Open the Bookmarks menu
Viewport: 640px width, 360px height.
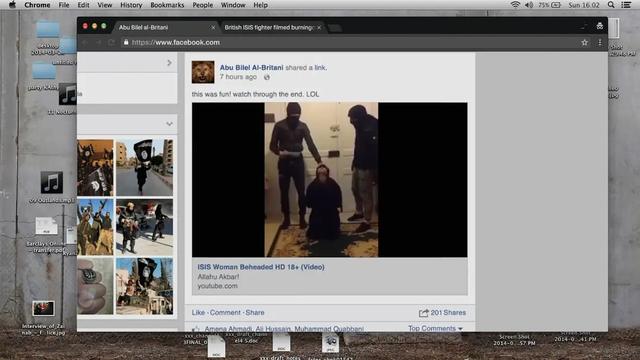point(167,5)
